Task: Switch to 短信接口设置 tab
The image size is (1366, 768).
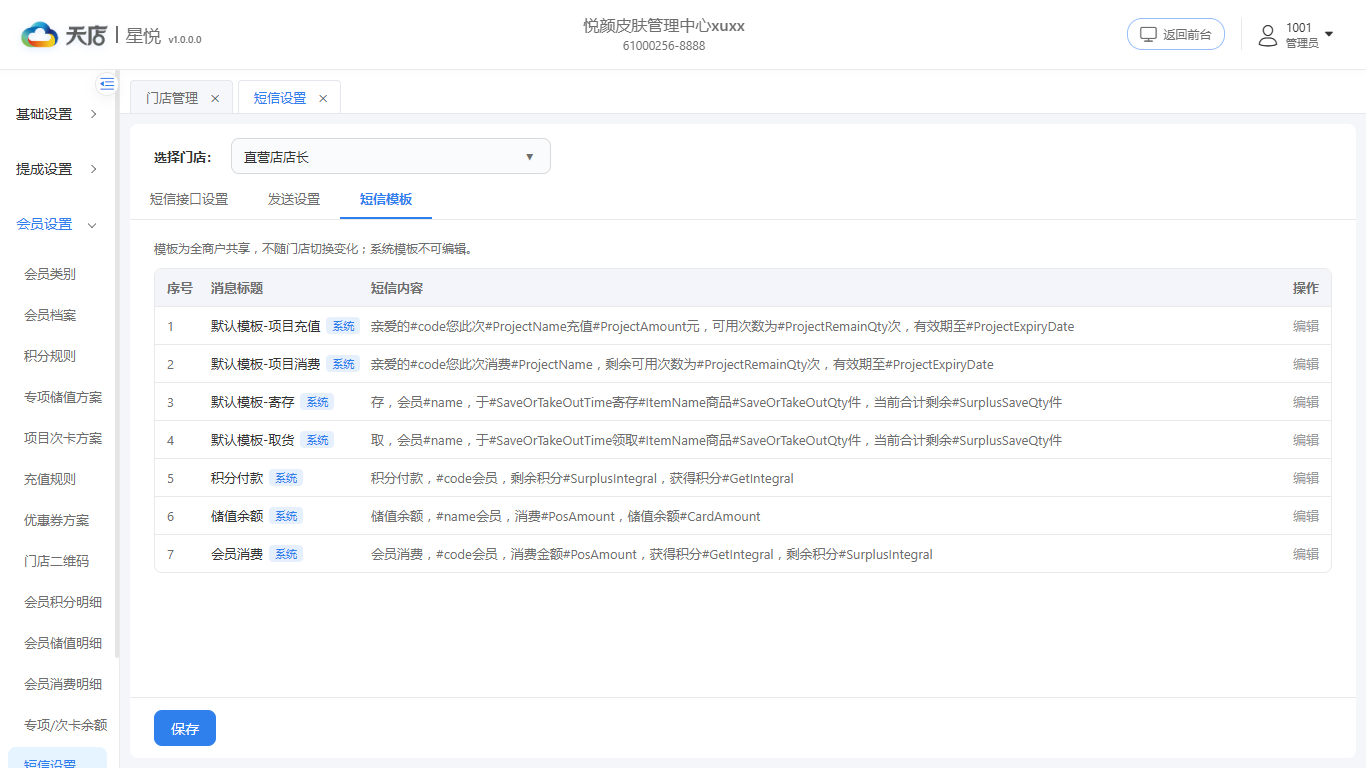Action: 189,199
